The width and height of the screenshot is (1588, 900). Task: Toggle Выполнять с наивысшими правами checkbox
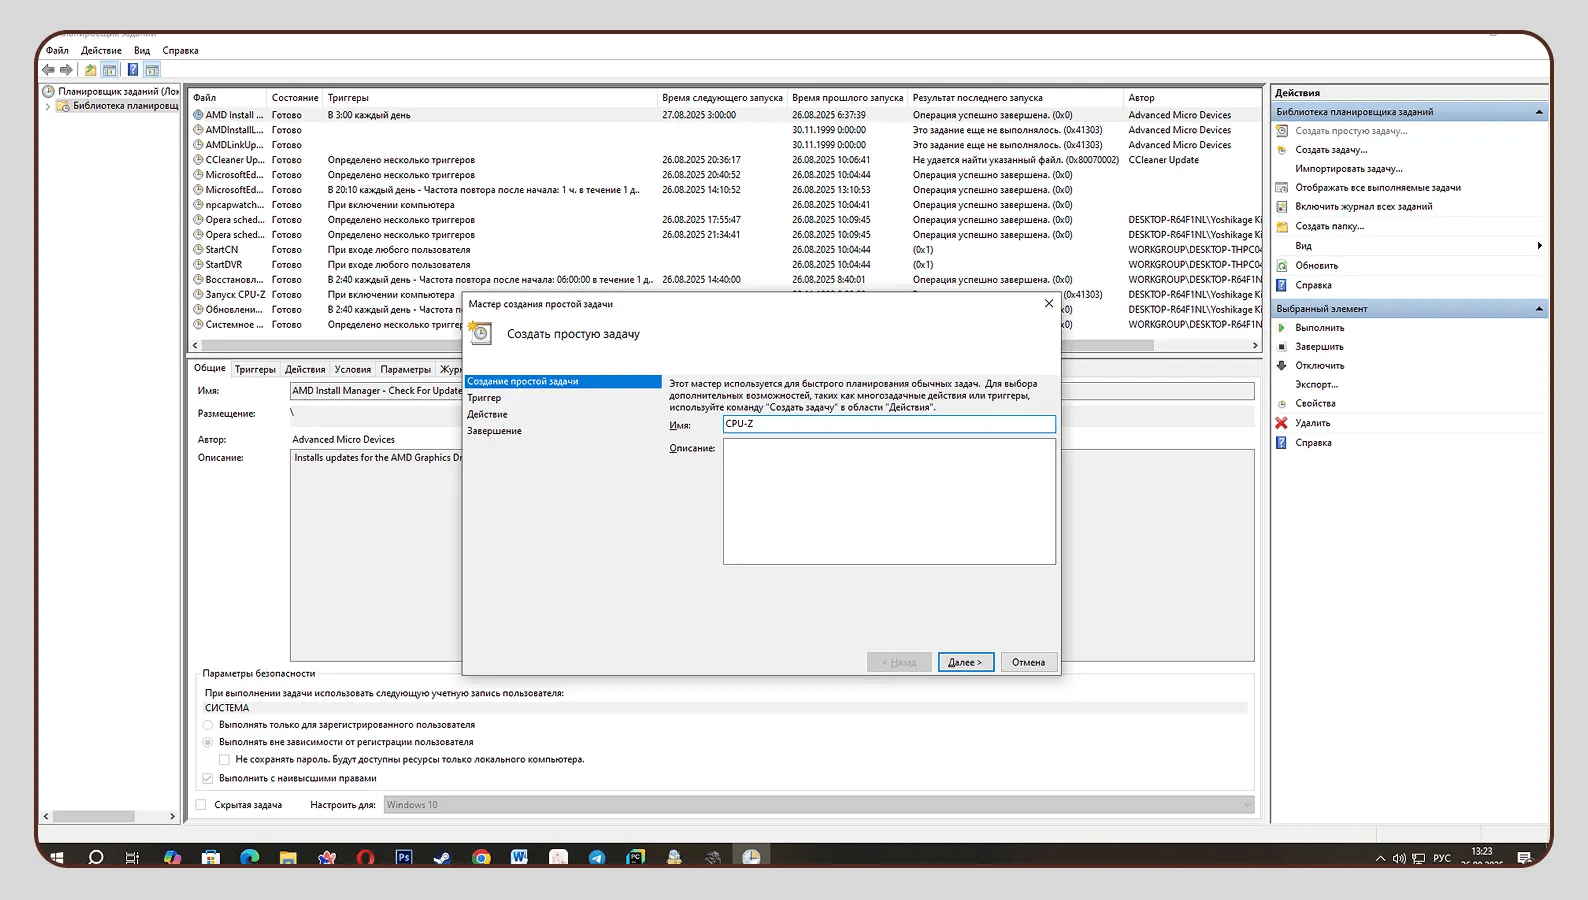click(x=208, y=778)
